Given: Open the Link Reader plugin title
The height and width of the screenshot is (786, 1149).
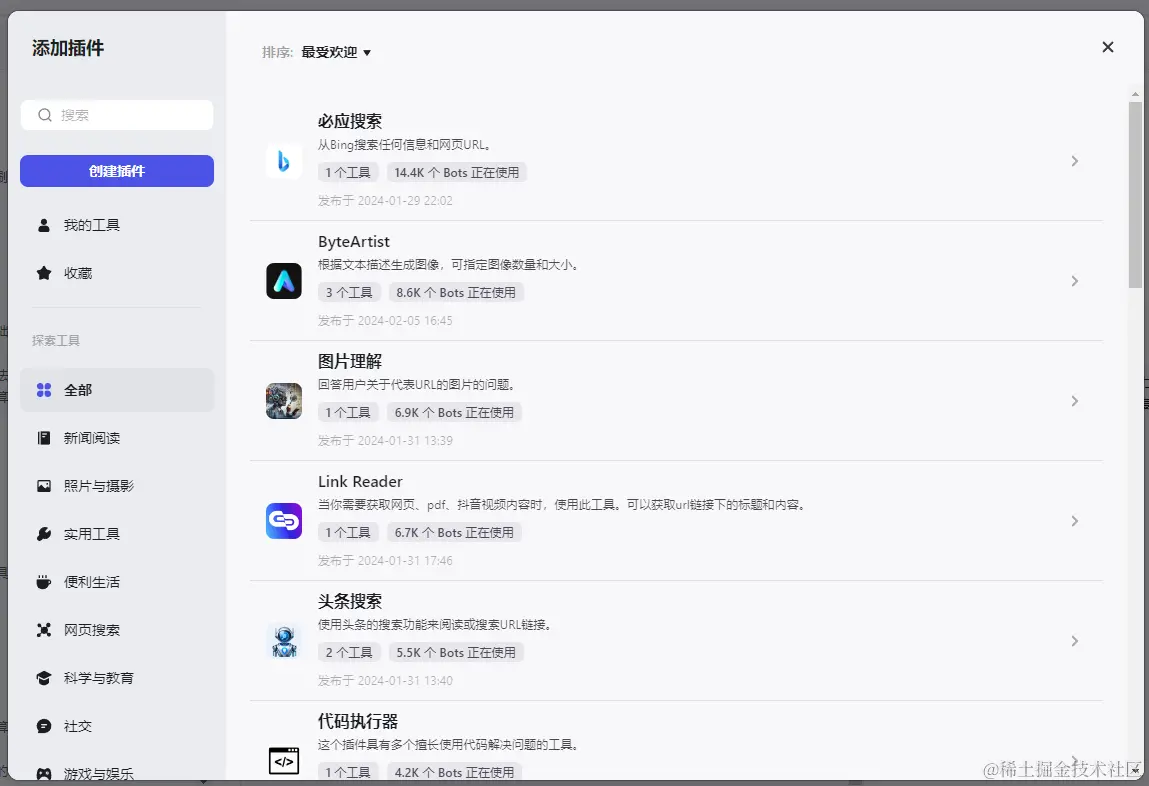Looking at the screenshot, I should pyautogui.click(x=361, y=481).
